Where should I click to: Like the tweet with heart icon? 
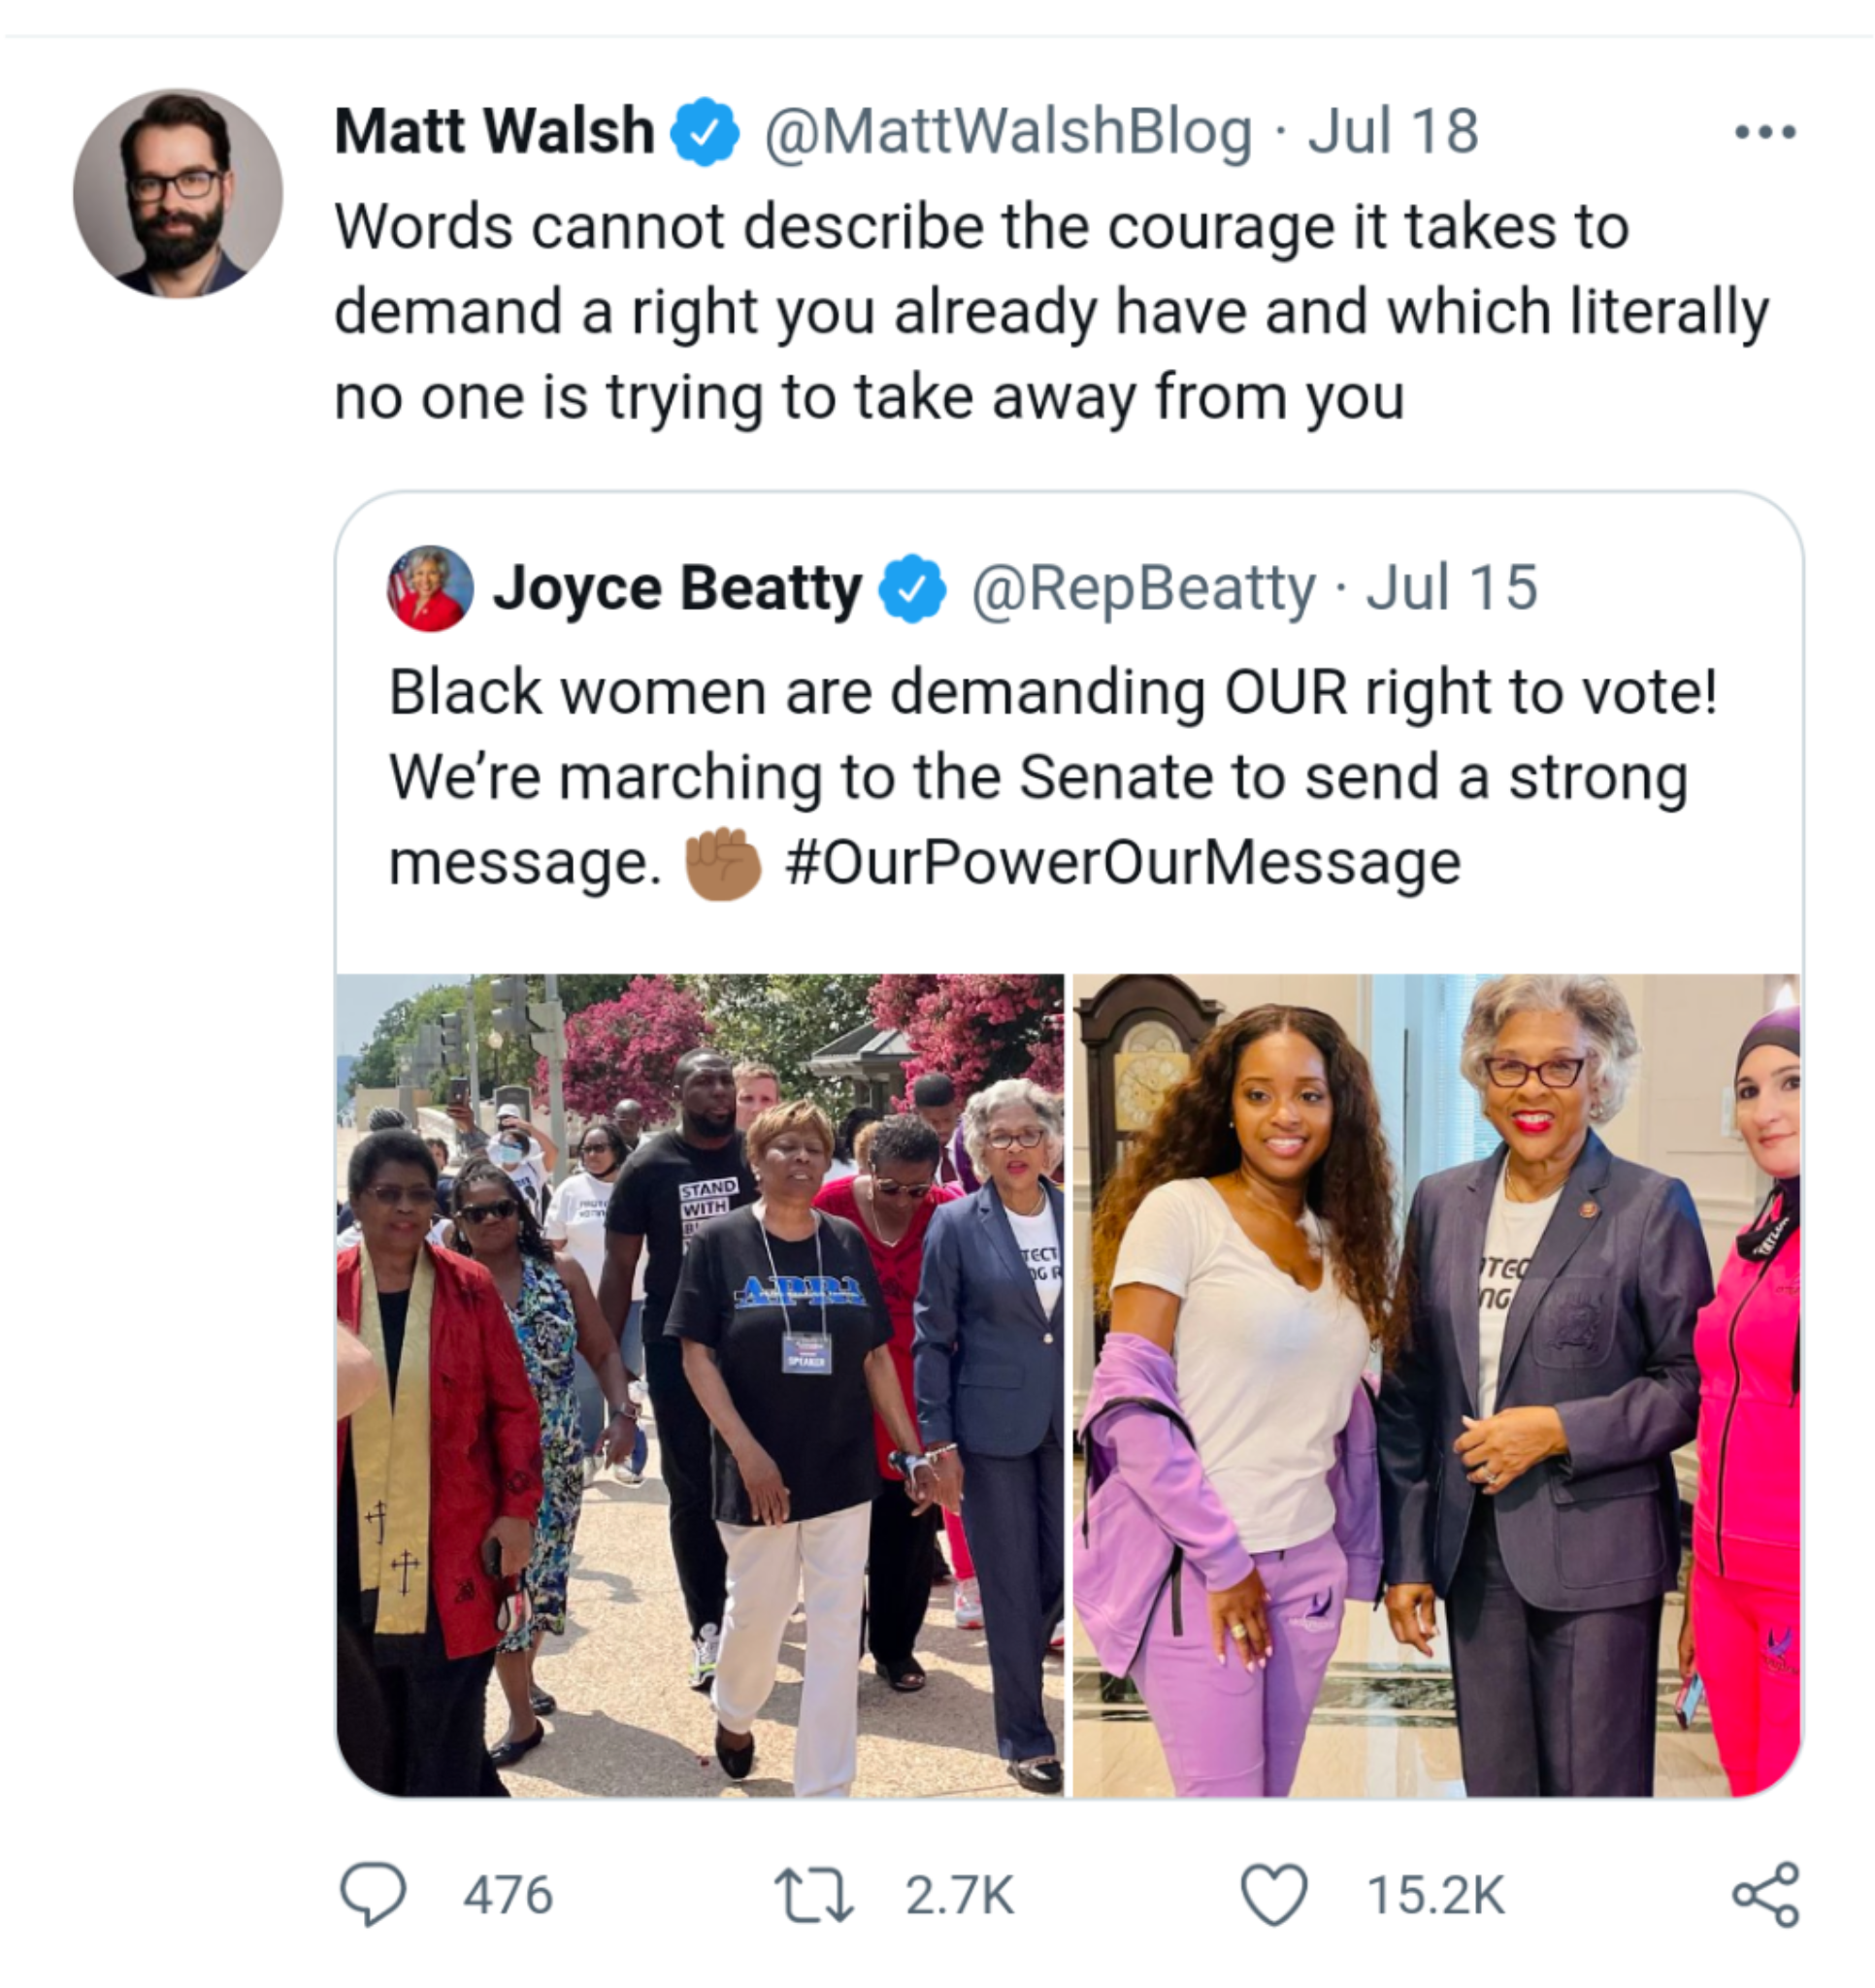tap(1273, 1894)
